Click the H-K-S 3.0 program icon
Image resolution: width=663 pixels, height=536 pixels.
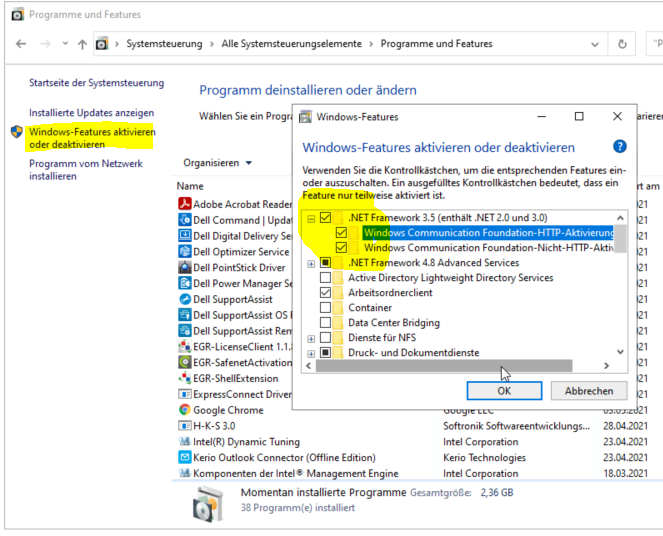(184, 426)
